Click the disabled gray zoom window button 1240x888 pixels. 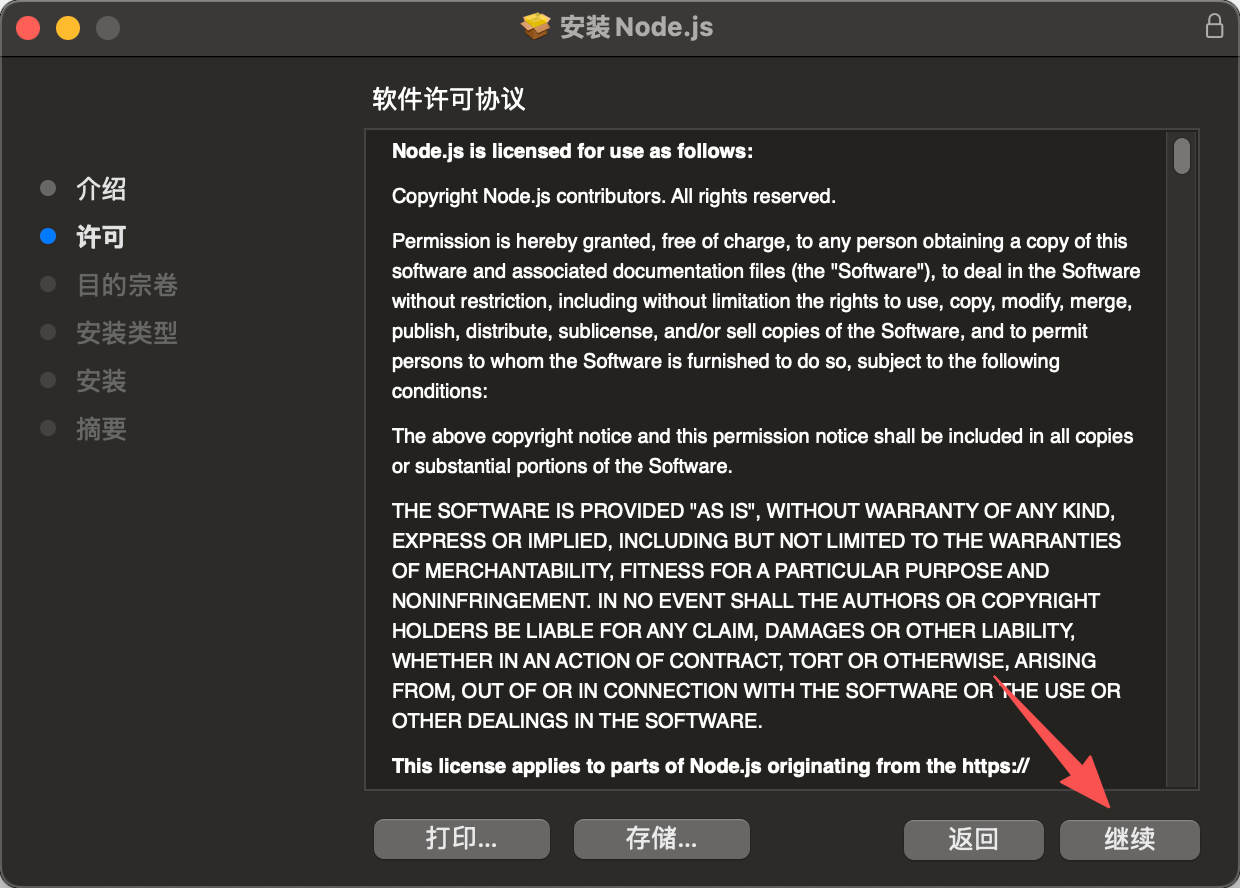pos(108,28)
